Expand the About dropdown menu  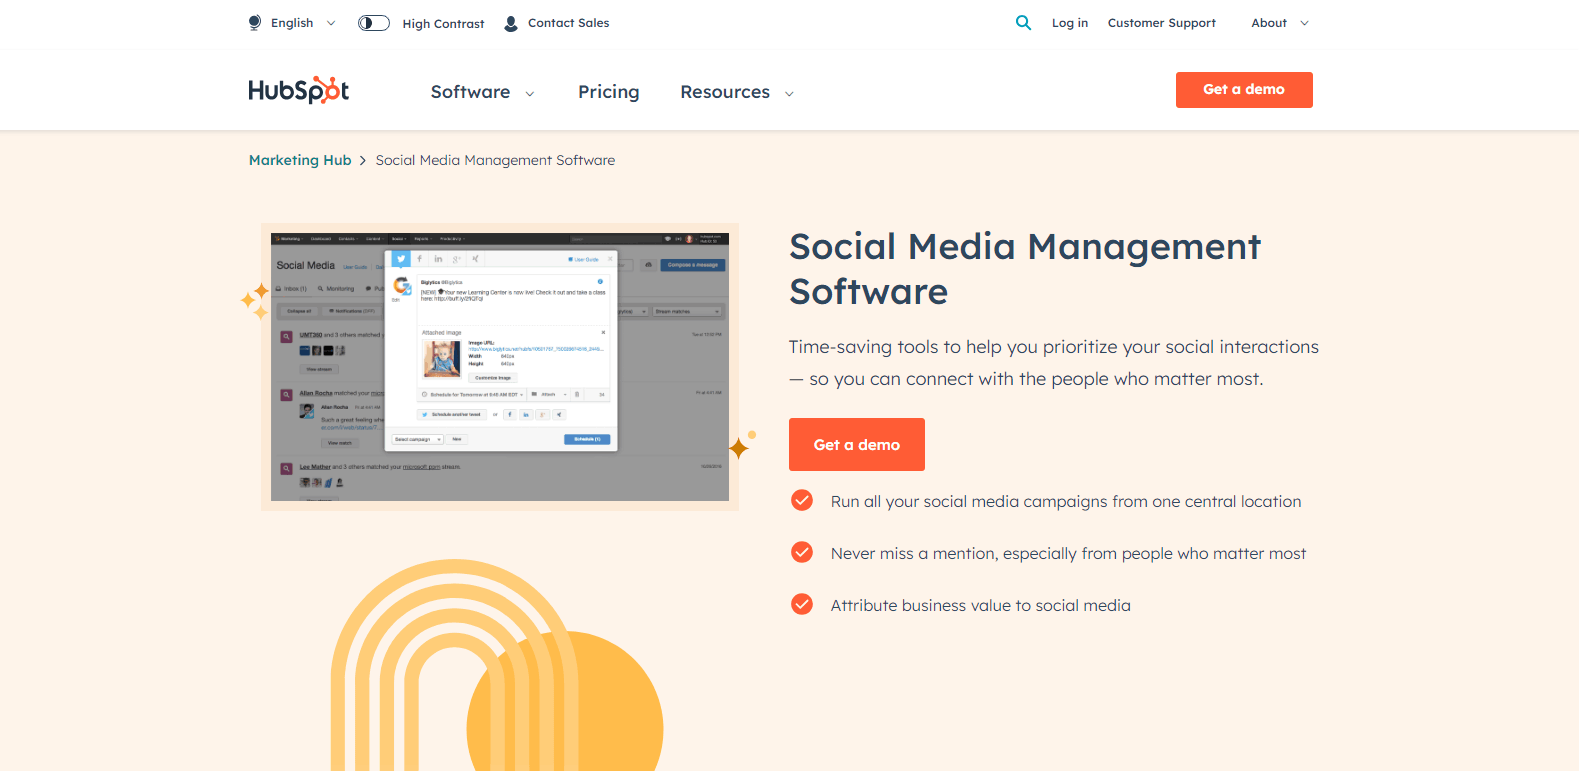(1280, 23)
